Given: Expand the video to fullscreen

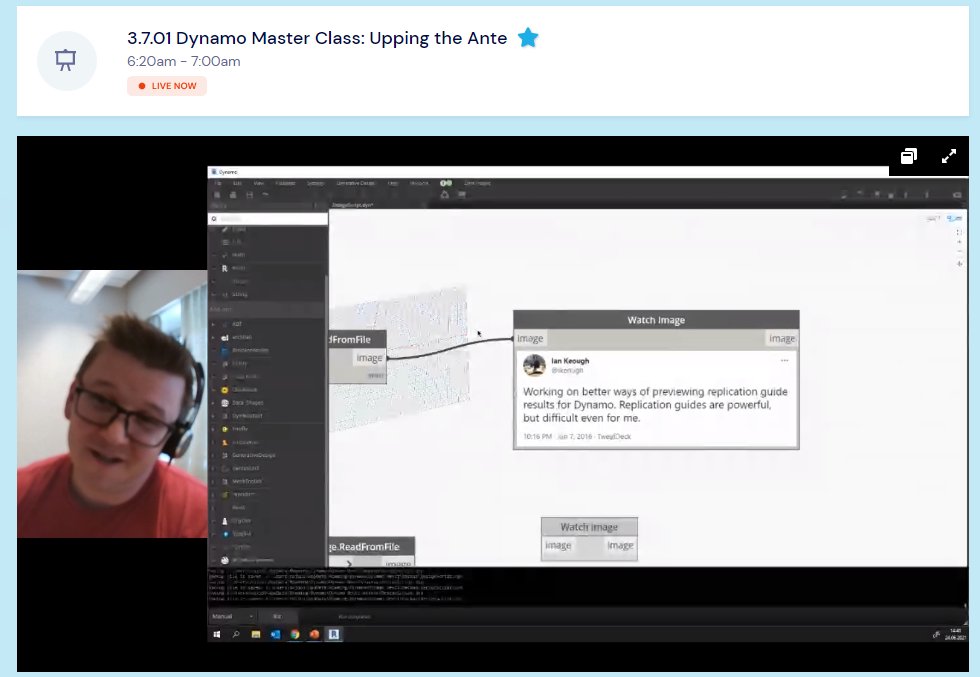Looking at the screenshot, I should tap(949, 156).
